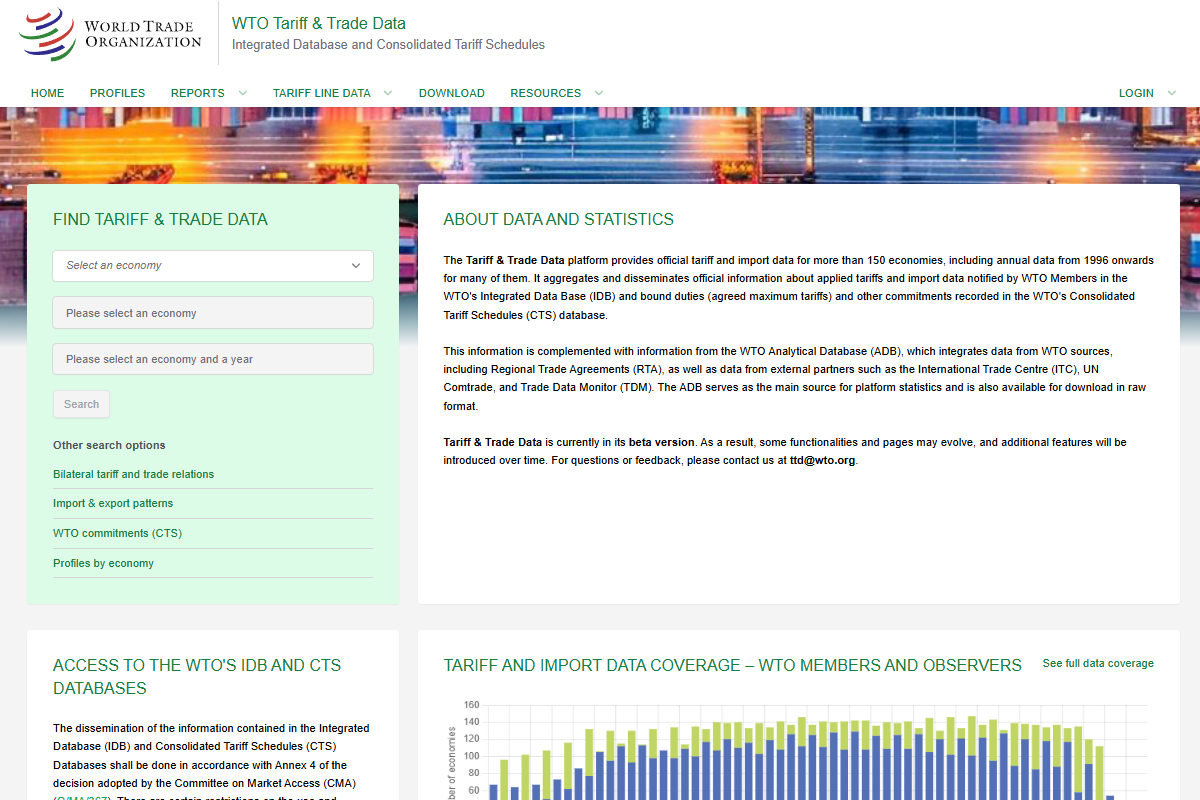
Task: Open the LOGIN dropdown
Action: [1136, 93]
